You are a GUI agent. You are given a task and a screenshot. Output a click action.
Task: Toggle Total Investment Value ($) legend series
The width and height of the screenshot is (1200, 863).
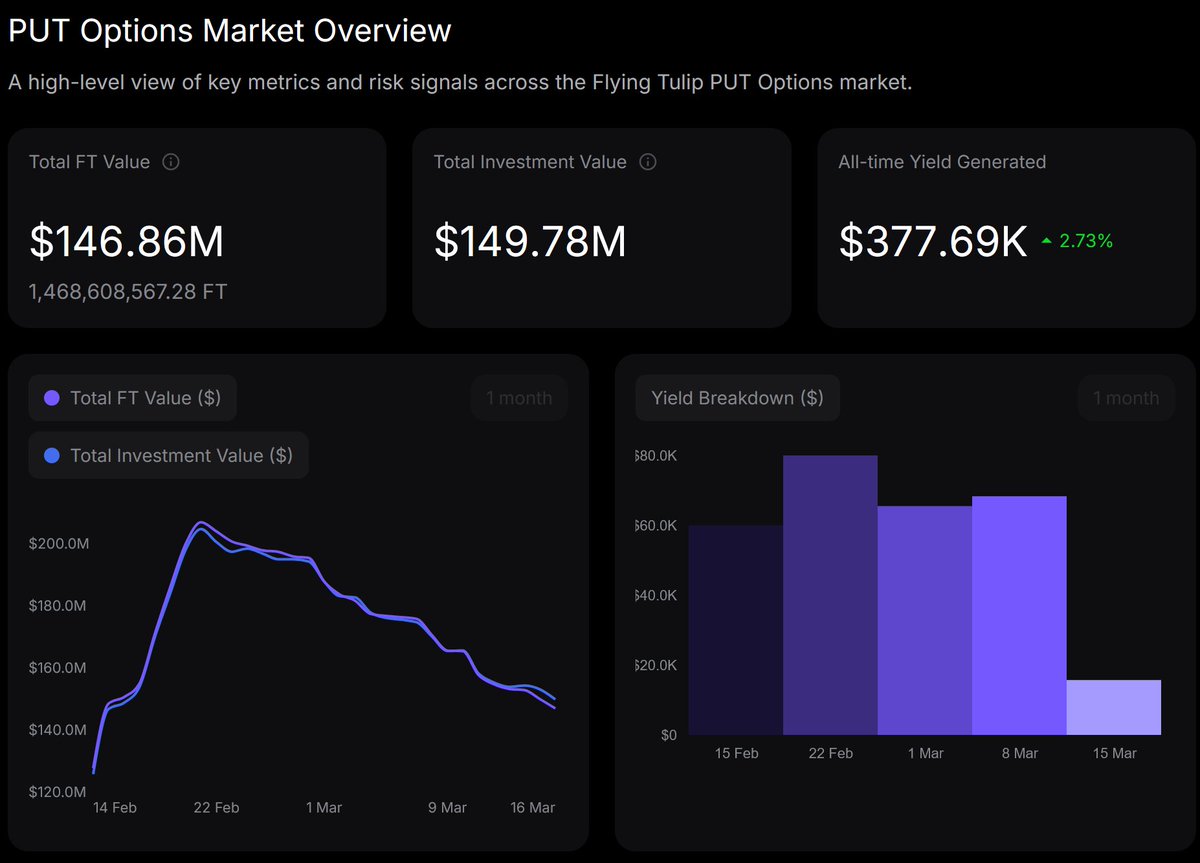(169, 455)
